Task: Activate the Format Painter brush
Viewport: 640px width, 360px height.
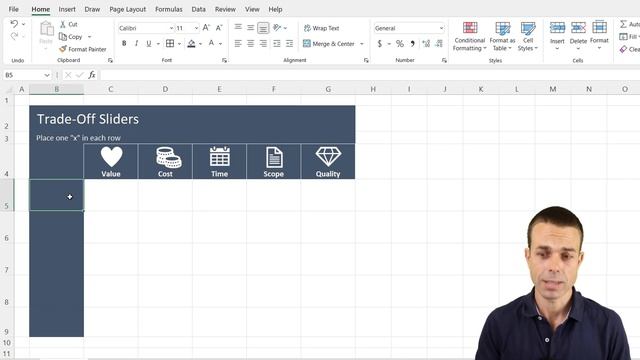Action: (x=83, y=49)
